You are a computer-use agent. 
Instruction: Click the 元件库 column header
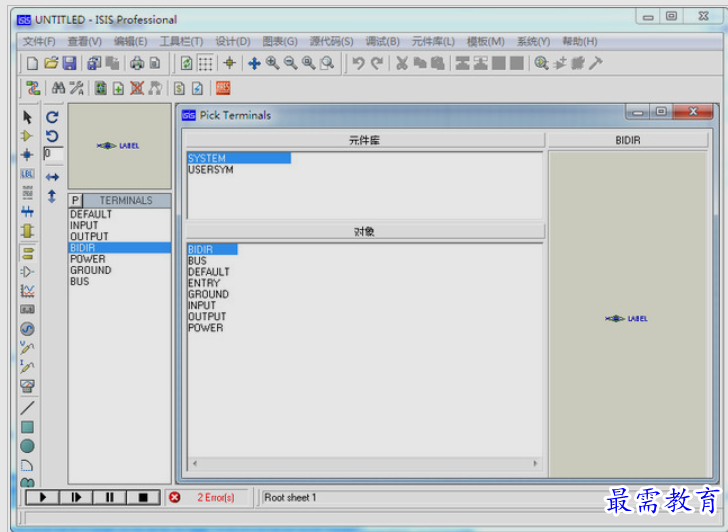click(365, 140)
